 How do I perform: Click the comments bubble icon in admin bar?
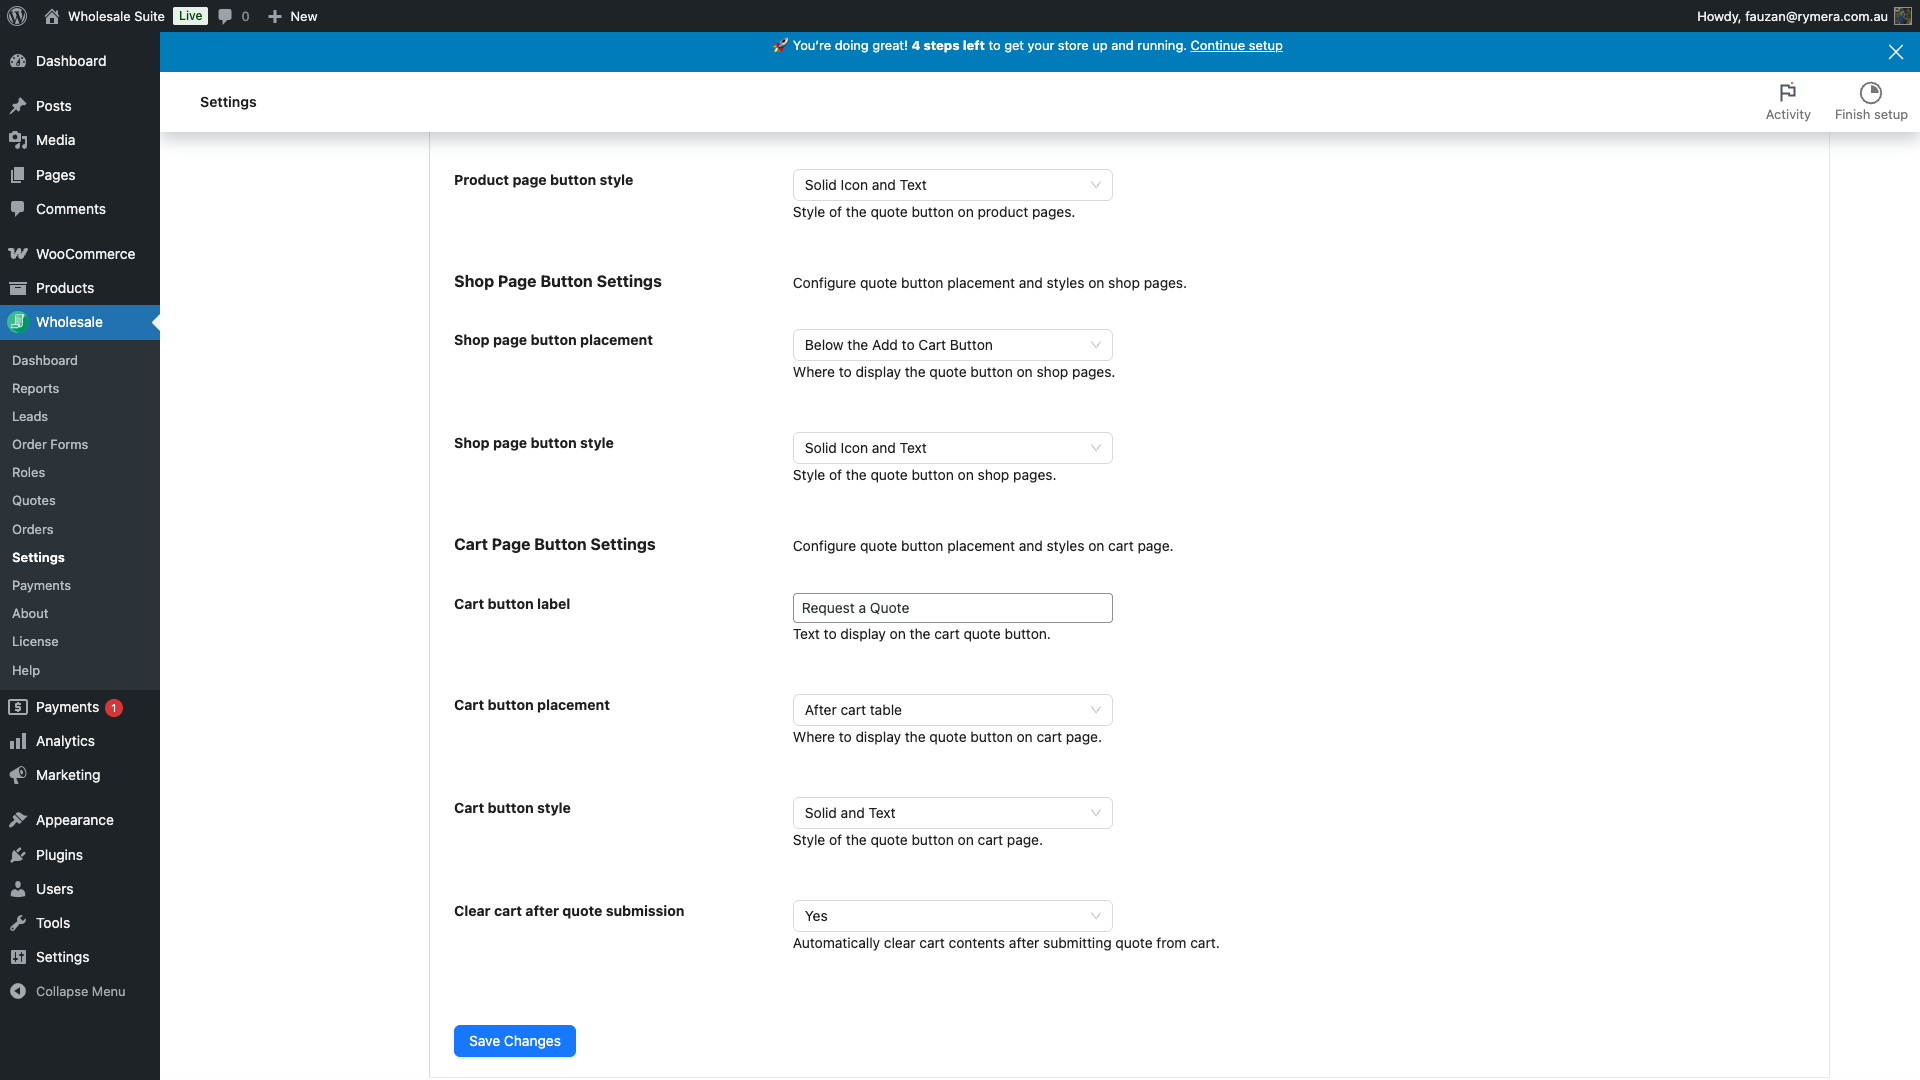pos(225,16)
